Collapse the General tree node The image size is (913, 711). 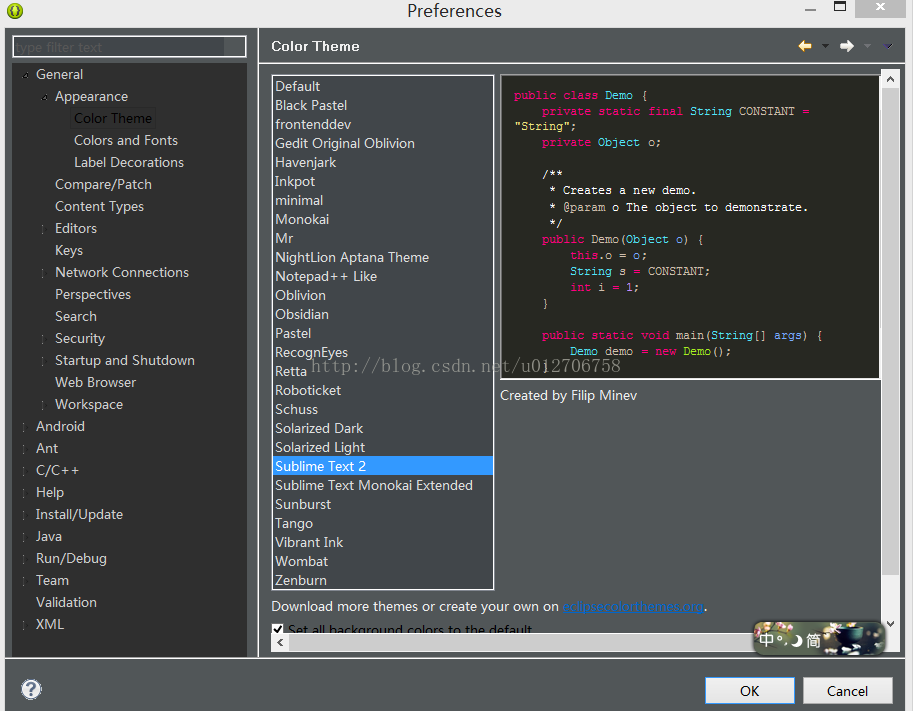pos(26,75)
